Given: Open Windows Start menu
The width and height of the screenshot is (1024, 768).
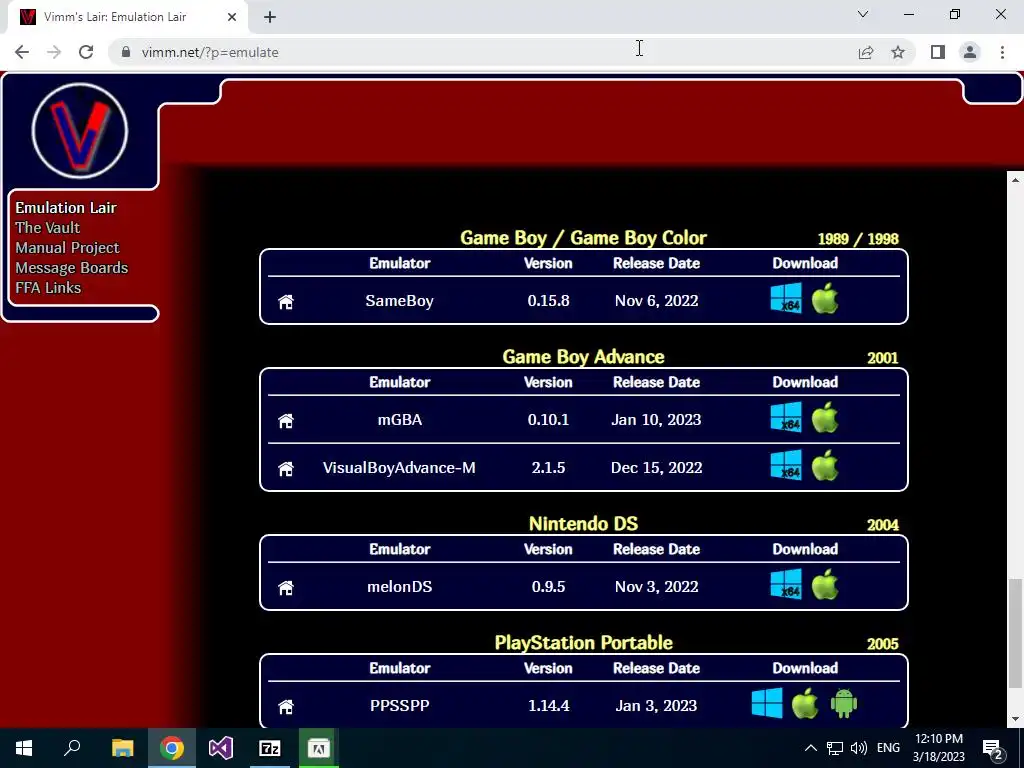Looking at the screenshot, I should [x=24, y=748].
